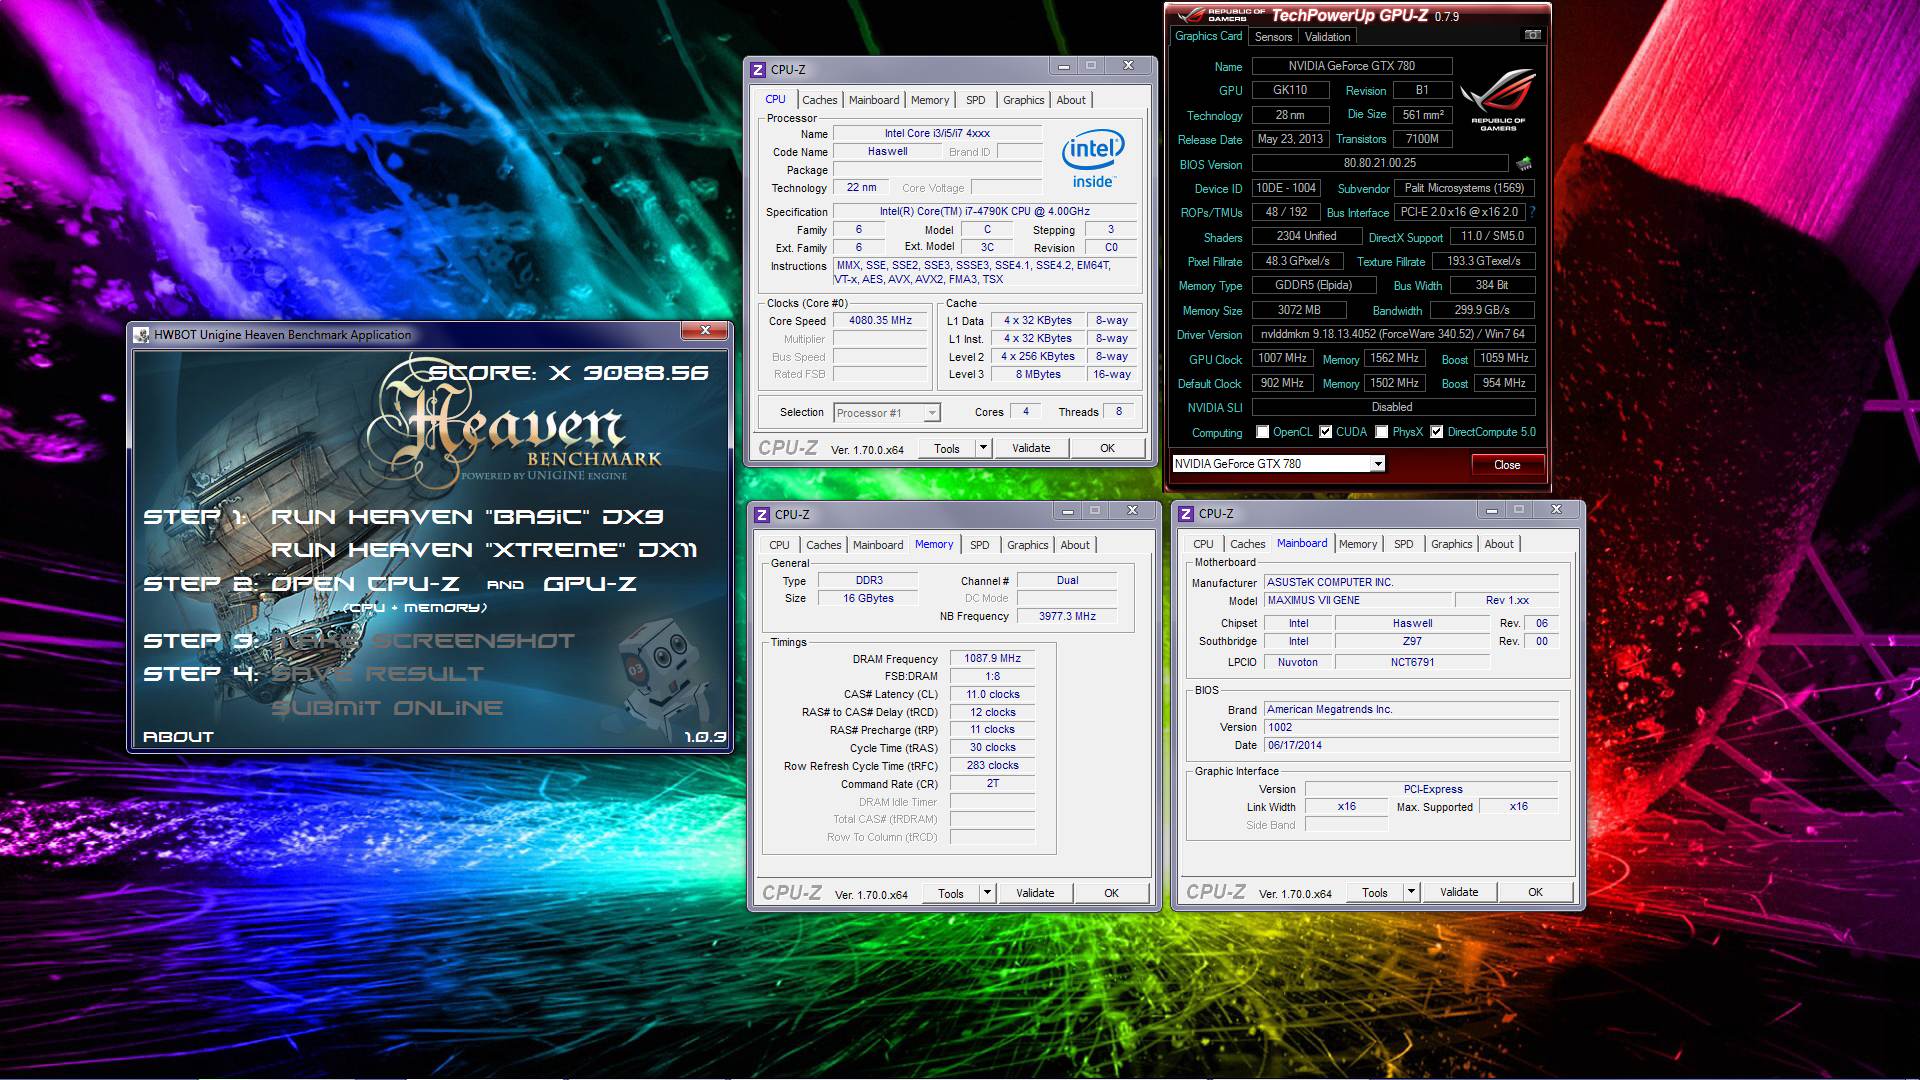Click Validate in top CPU-Z window

(1031, 448)
